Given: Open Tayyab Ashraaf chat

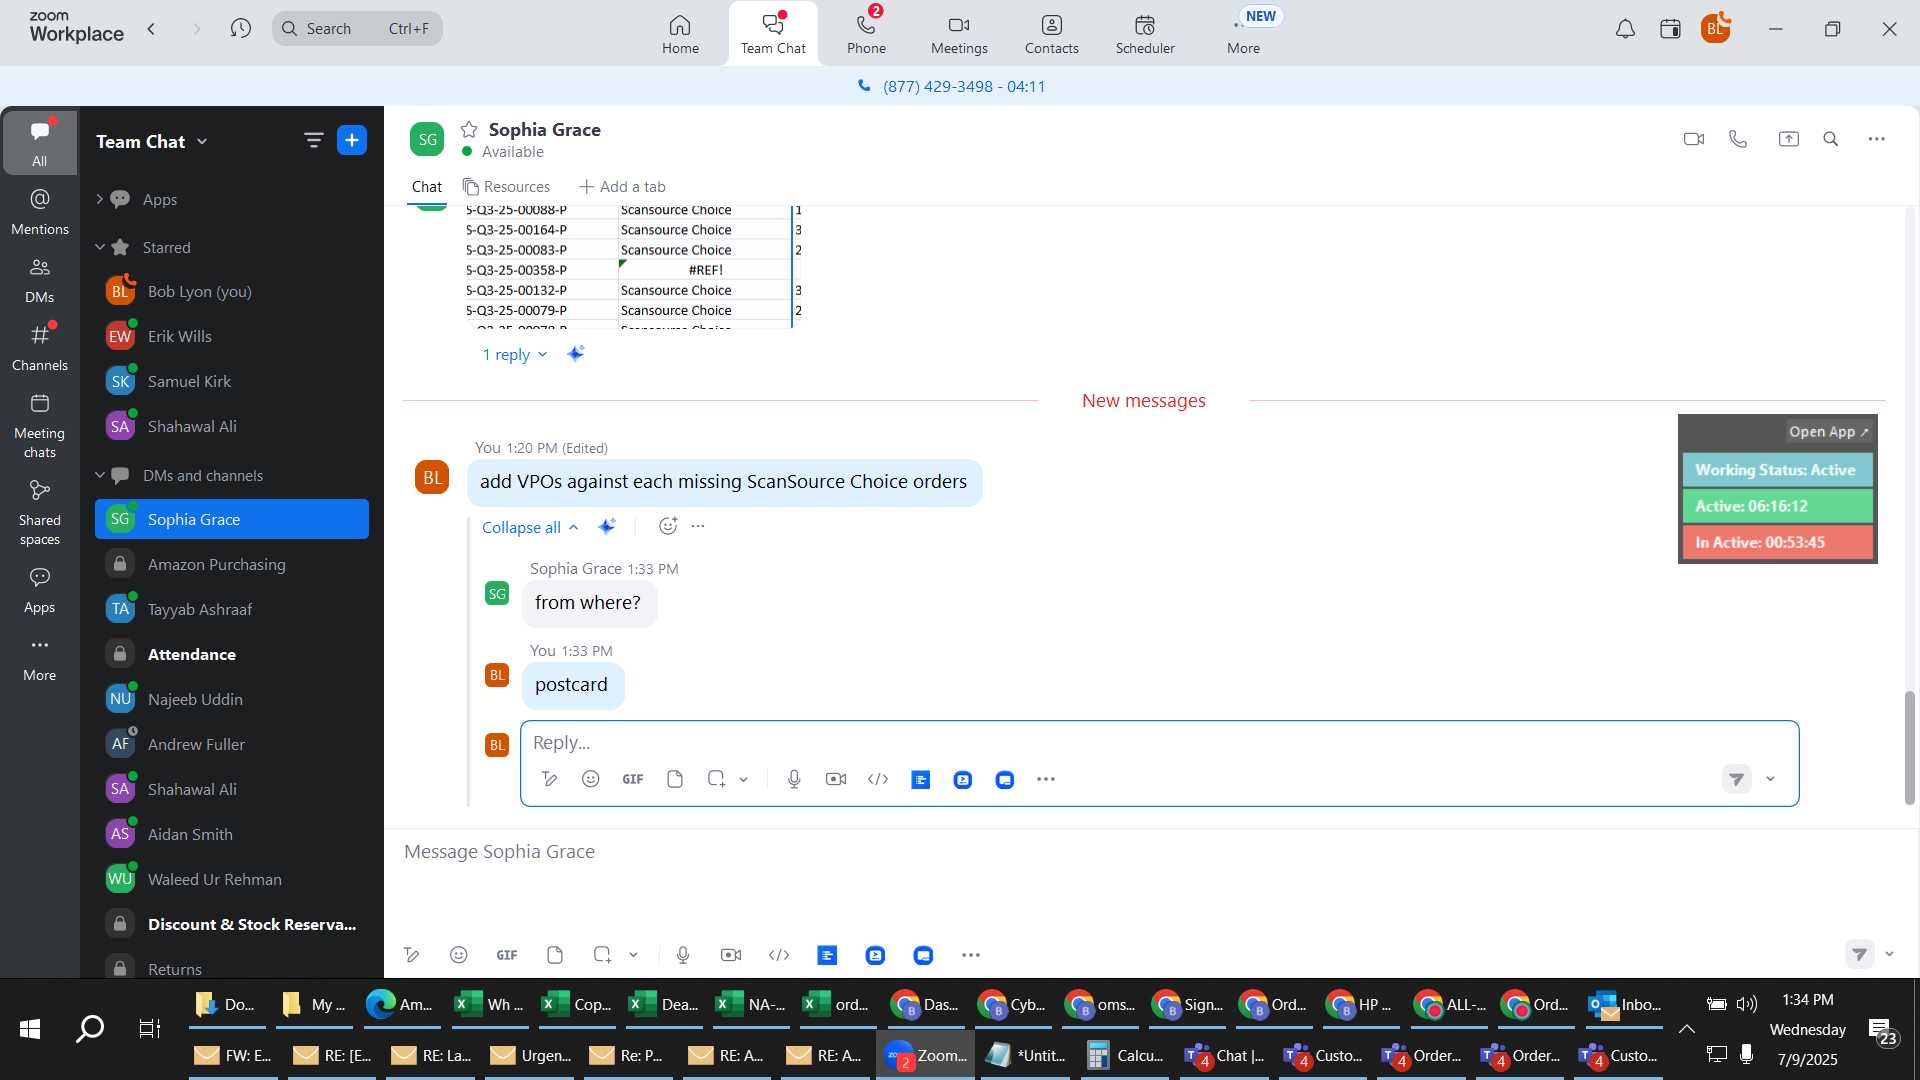Looking at the screenshot, I should pyautogui.click(x=232, y=609).
